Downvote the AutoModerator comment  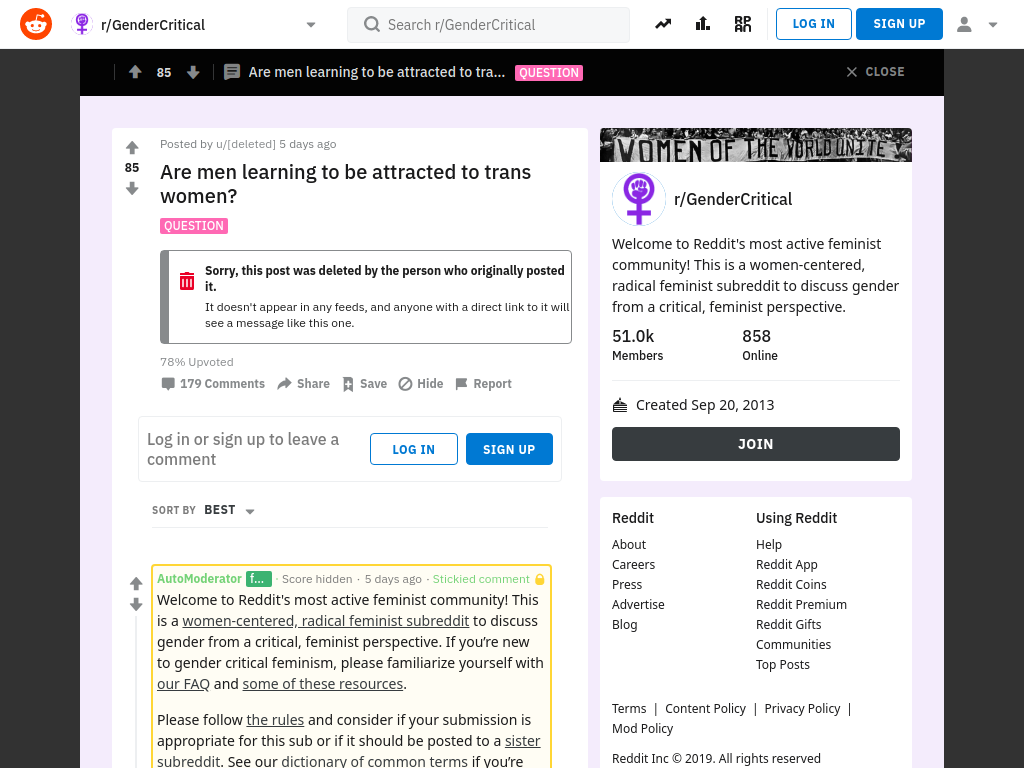coord(136,605)
